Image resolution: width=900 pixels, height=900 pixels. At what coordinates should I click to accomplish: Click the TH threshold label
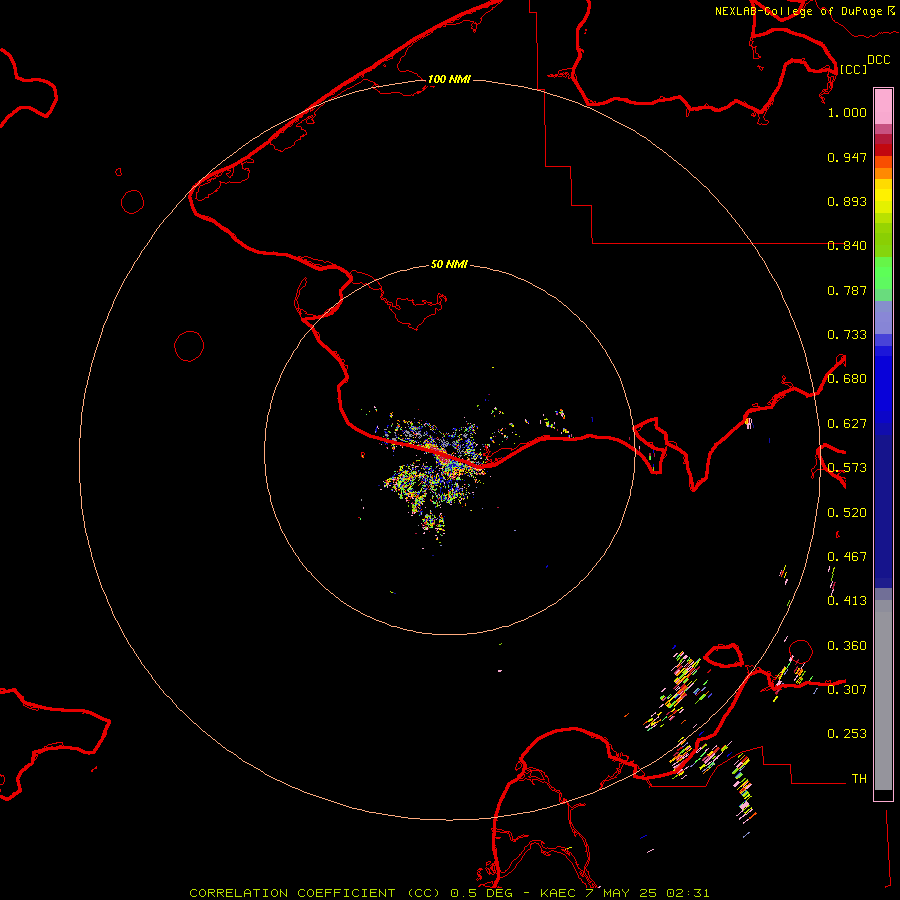(x=859, y=779)
